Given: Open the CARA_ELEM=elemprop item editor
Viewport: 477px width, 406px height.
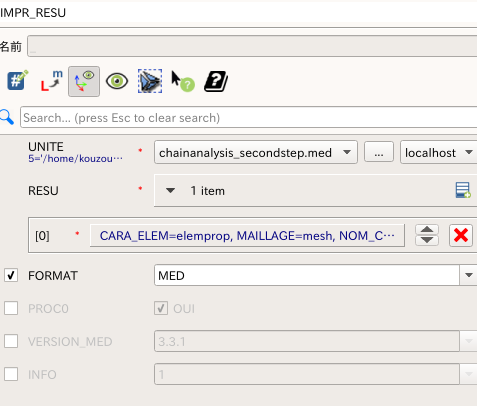Looking at the screenshot, I should [x=247, y=235].
